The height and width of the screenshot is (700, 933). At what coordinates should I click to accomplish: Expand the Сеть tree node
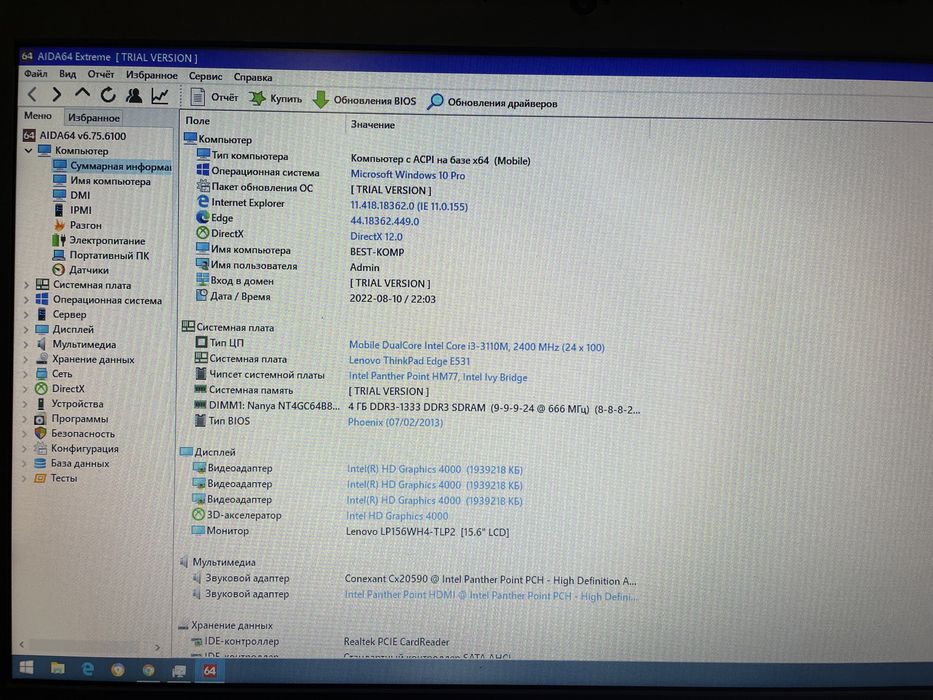point(26,374)
